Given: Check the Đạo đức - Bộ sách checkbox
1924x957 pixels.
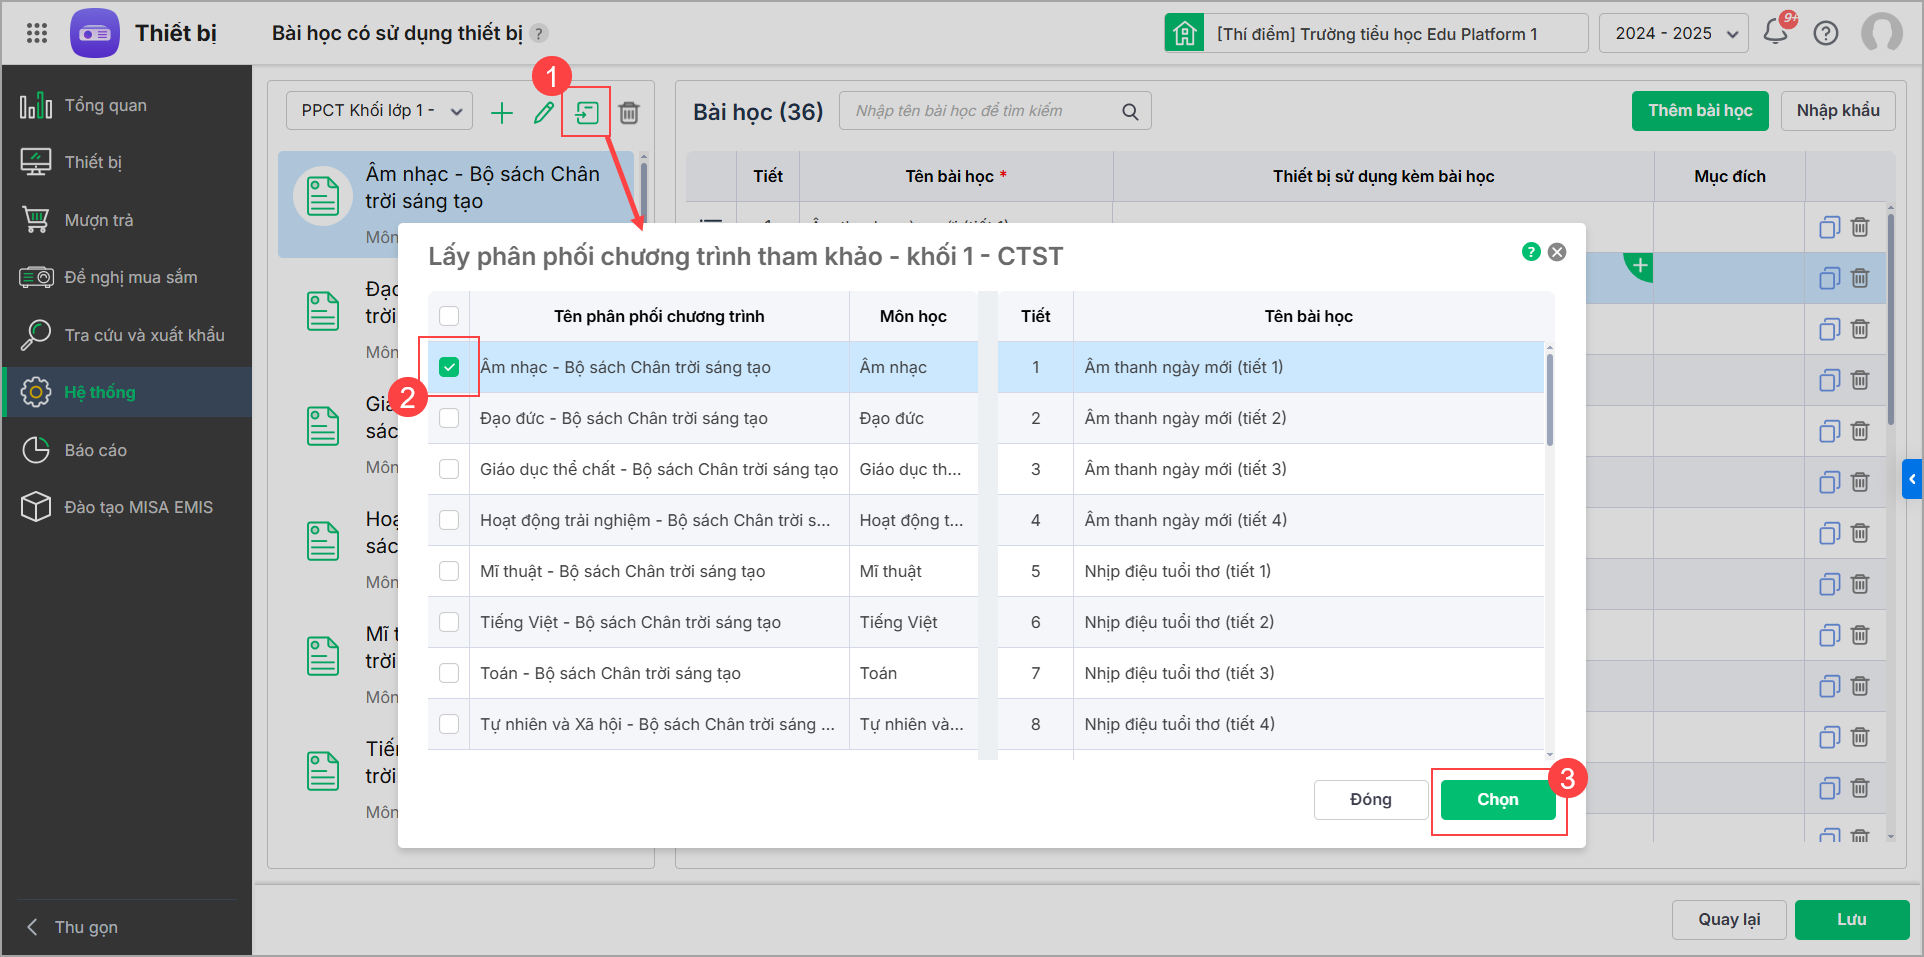Looking at the screenshot, I should coord(449,418).
